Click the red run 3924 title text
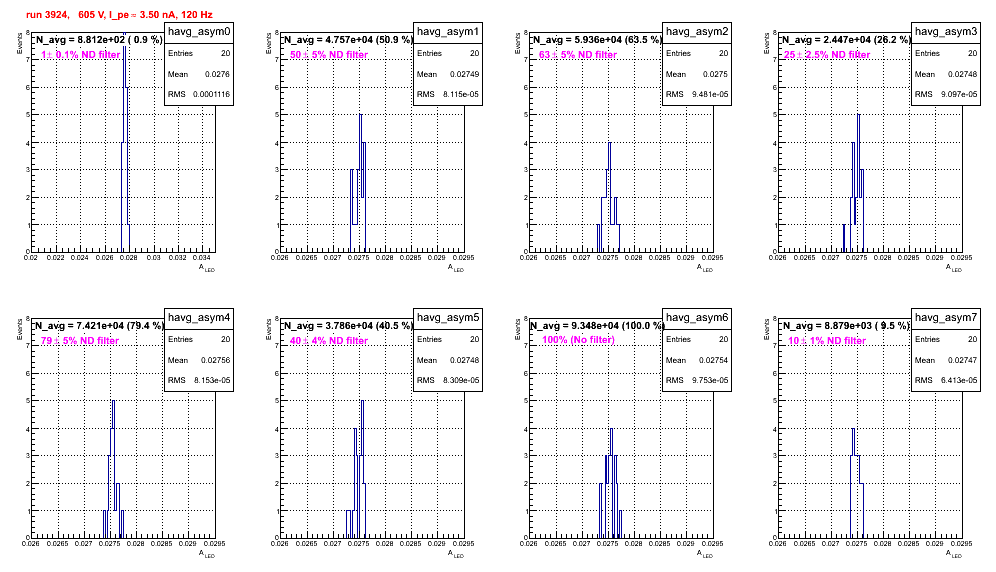This screenshot has height=572, width=996. (x=119, y=14)
